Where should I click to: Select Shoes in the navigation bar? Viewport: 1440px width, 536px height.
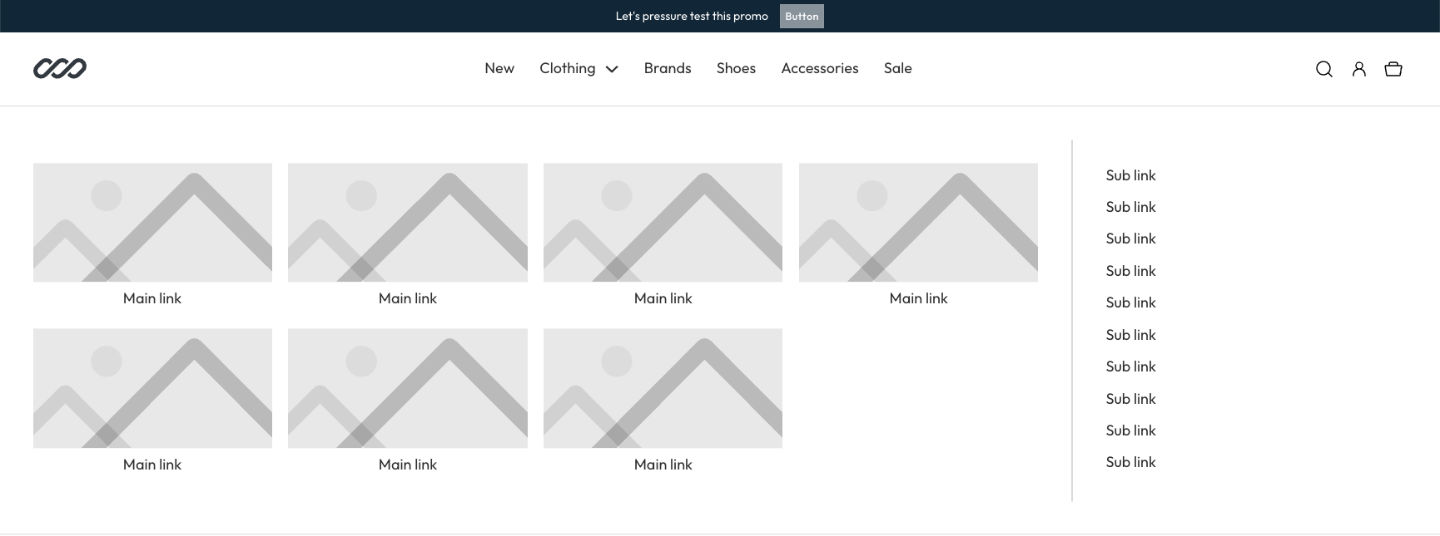736,68
